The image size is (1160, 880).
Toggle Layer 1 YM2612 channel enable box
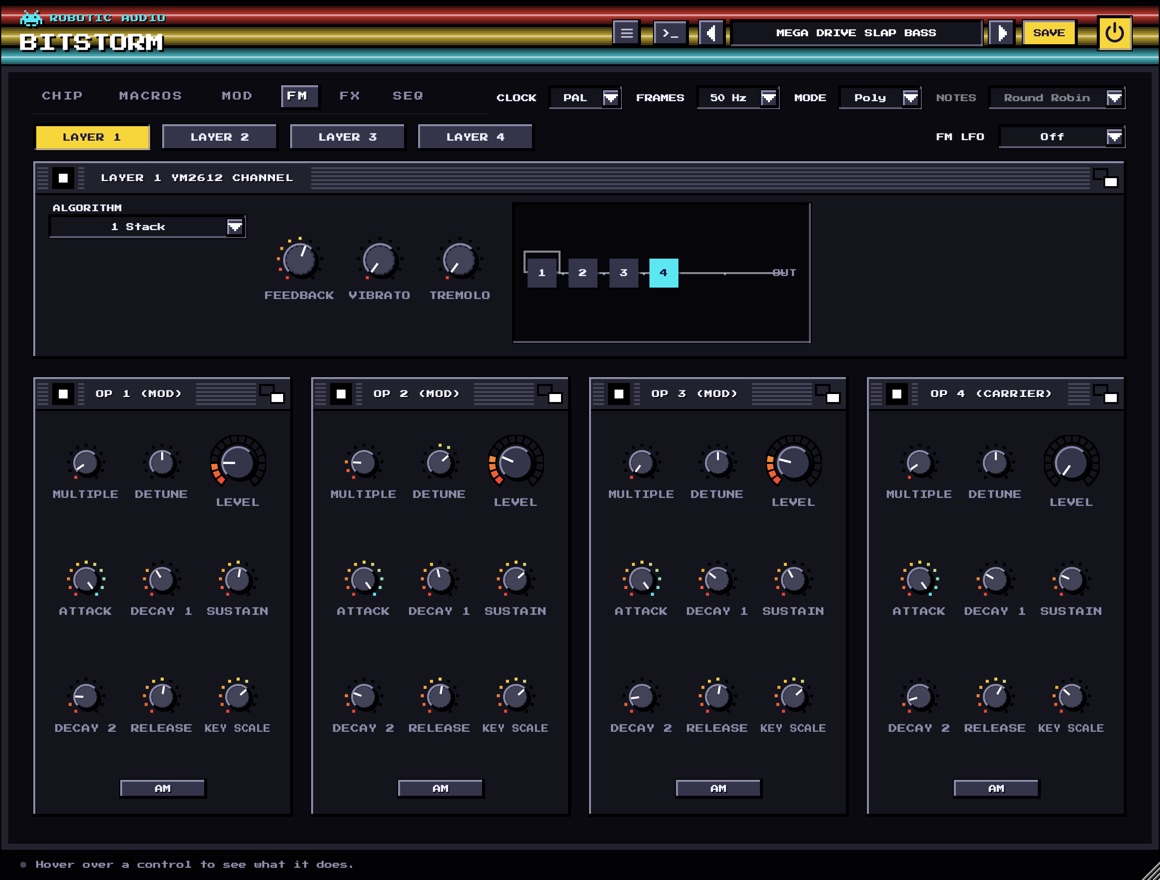coord(63,177)
